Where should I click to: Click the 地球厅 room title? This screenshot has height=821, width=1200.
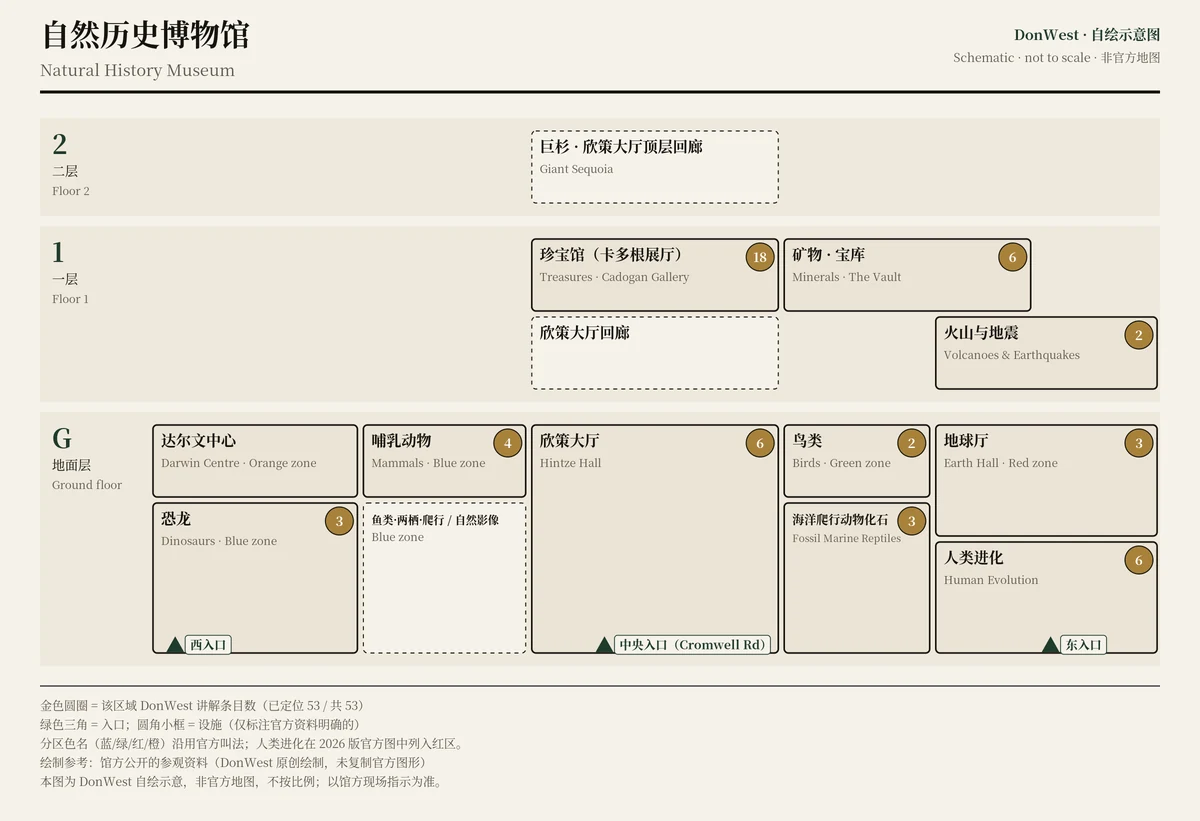[966, 441]
